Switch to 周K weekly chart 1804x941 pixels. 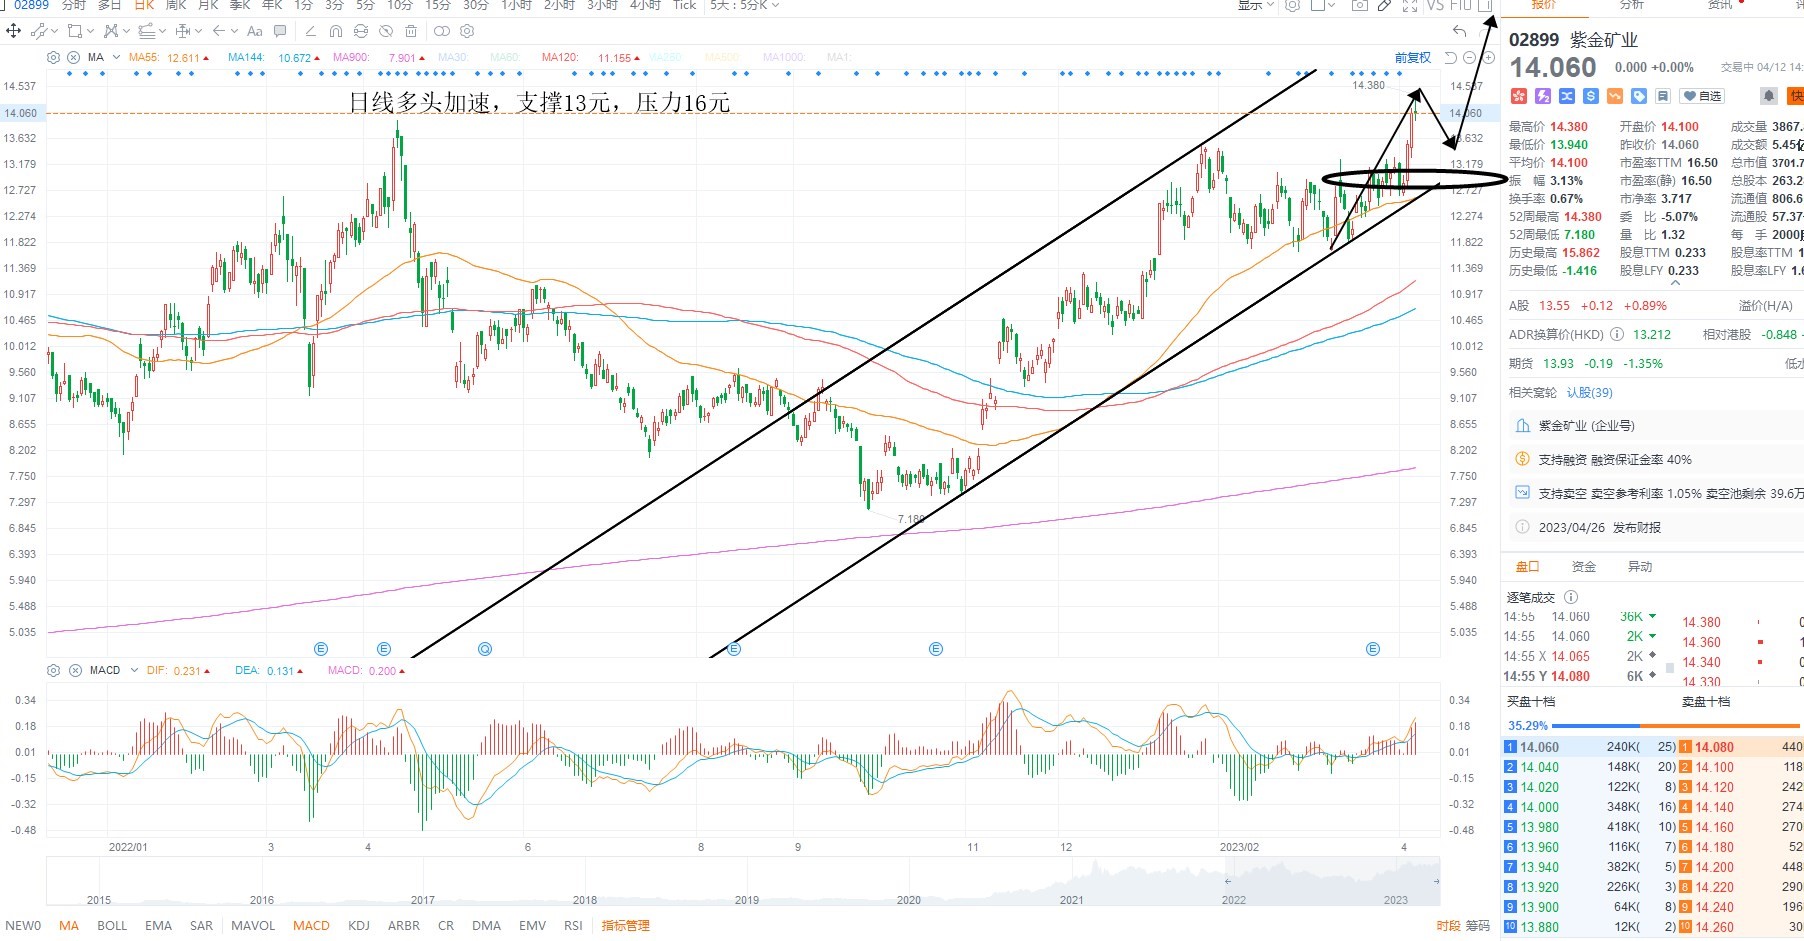[x=176, y=5]
